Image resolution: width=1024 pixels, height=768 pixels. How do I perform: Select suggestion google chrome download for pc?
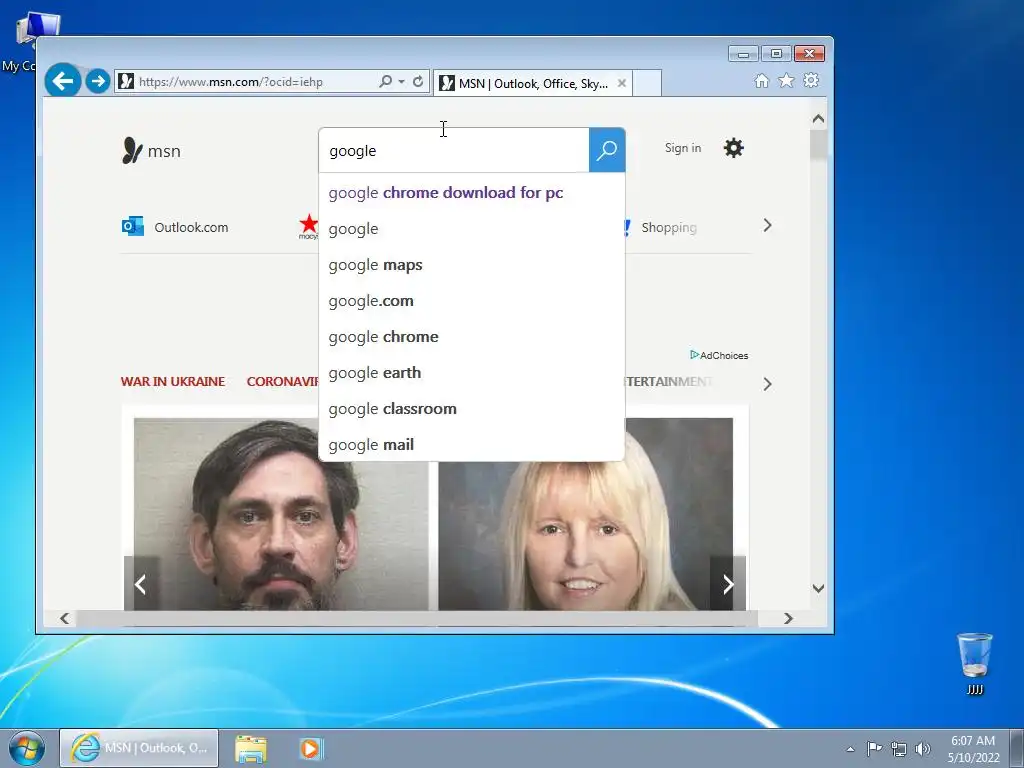coord(472,193)
